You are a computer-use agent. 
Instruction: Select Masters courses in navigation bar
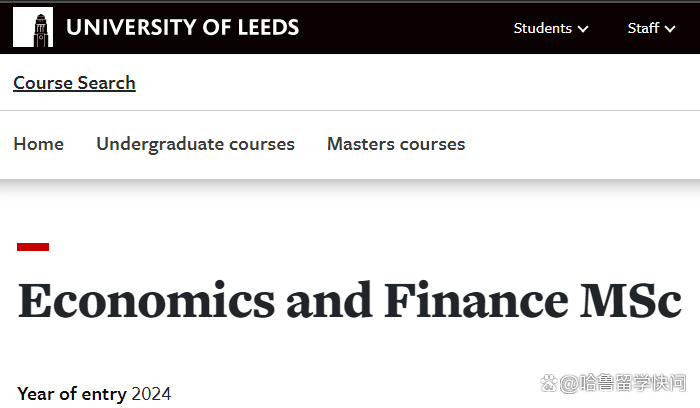coord(396,144)
